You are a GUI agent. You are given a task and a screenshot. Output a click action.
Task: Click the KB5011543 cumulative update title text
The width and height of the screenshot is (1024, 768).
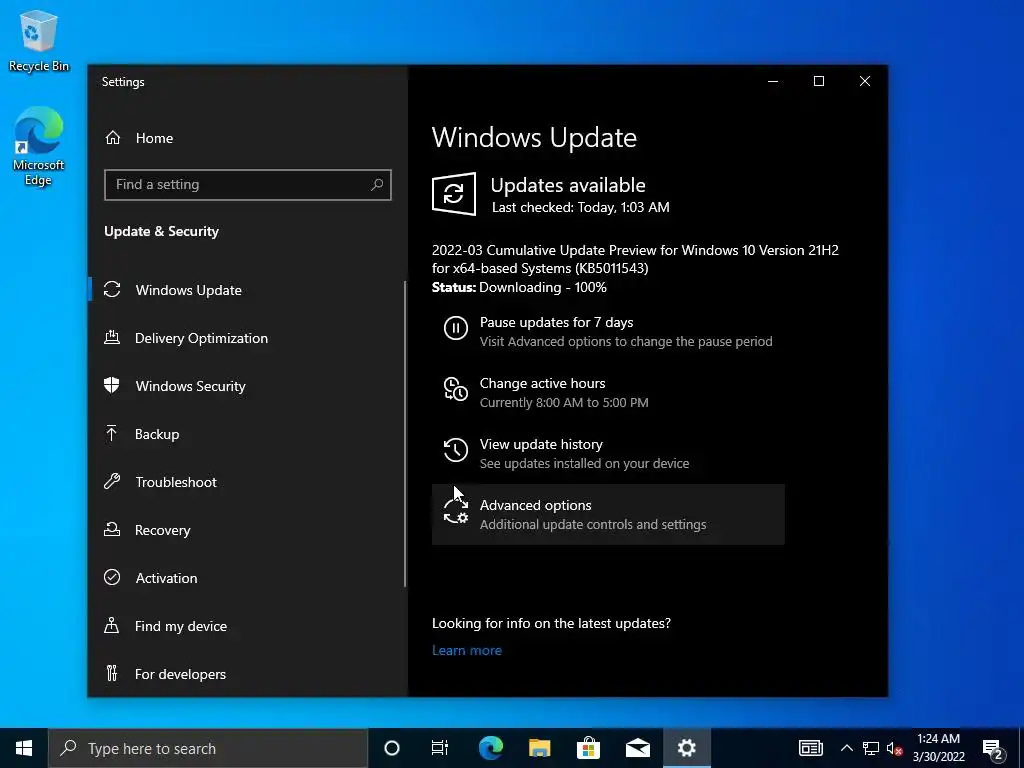(x=635, y=259)
